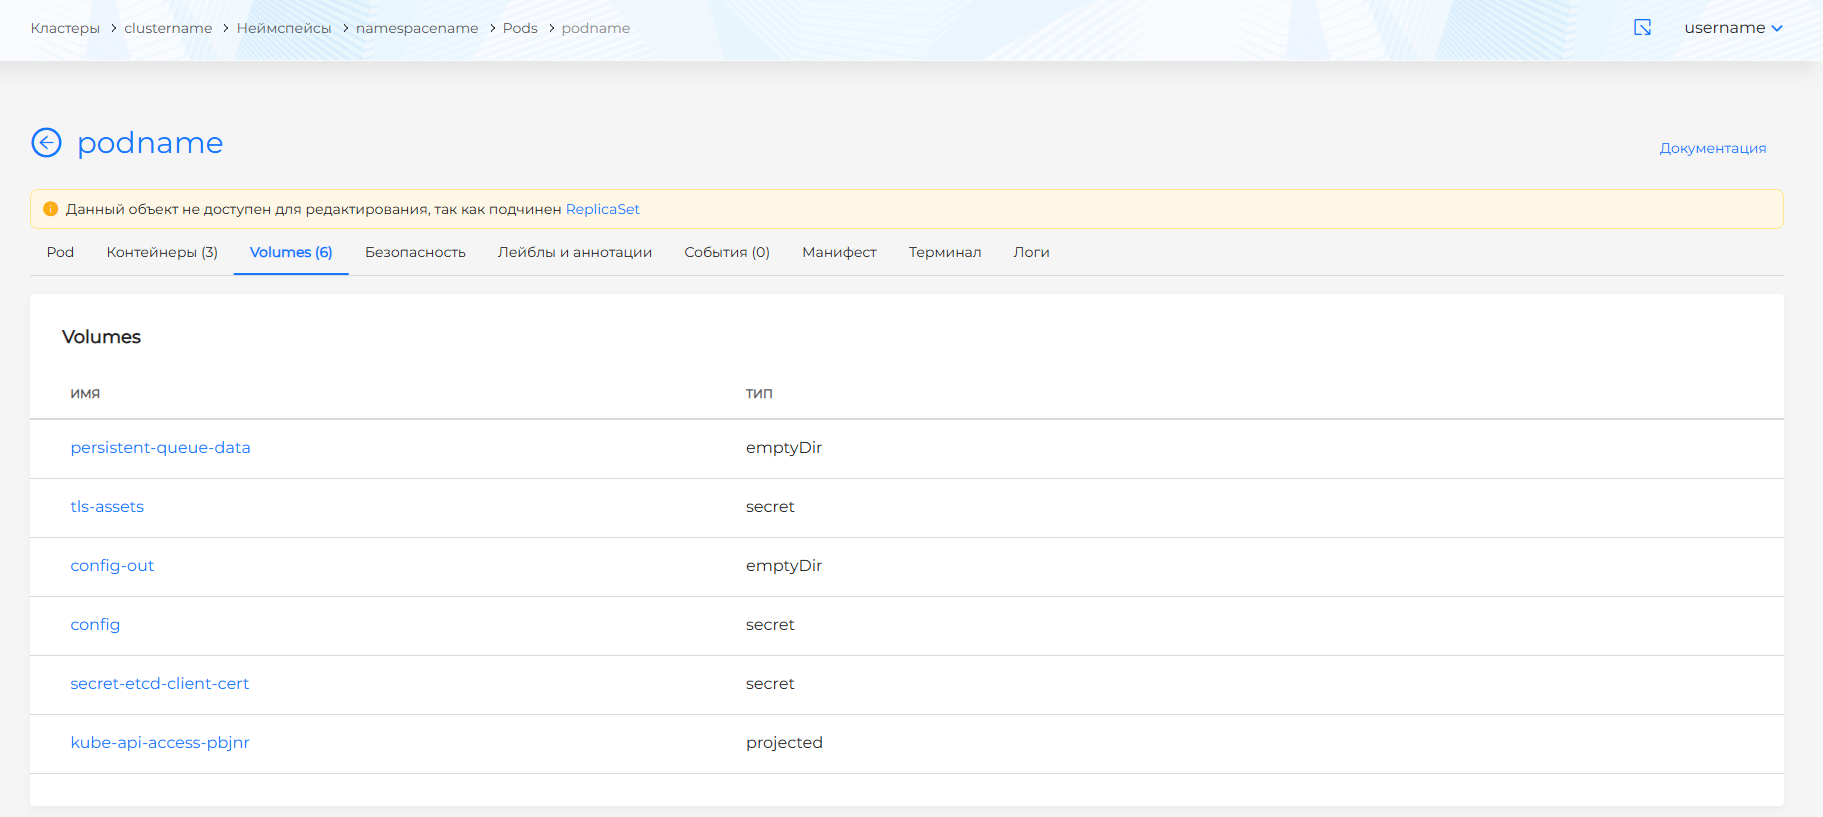Click the ТИП column header
Viewport: 1823px width, 817px height.
point(759,394)
